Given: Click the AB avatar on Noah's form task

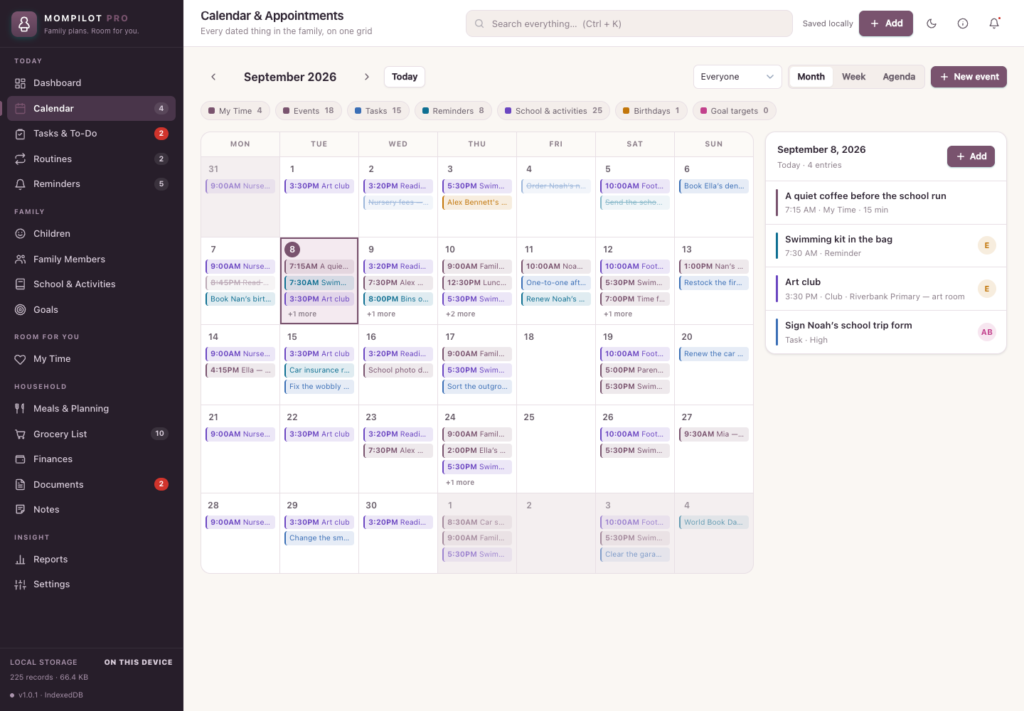Looking at the screenshot, I should pos(986,332).
